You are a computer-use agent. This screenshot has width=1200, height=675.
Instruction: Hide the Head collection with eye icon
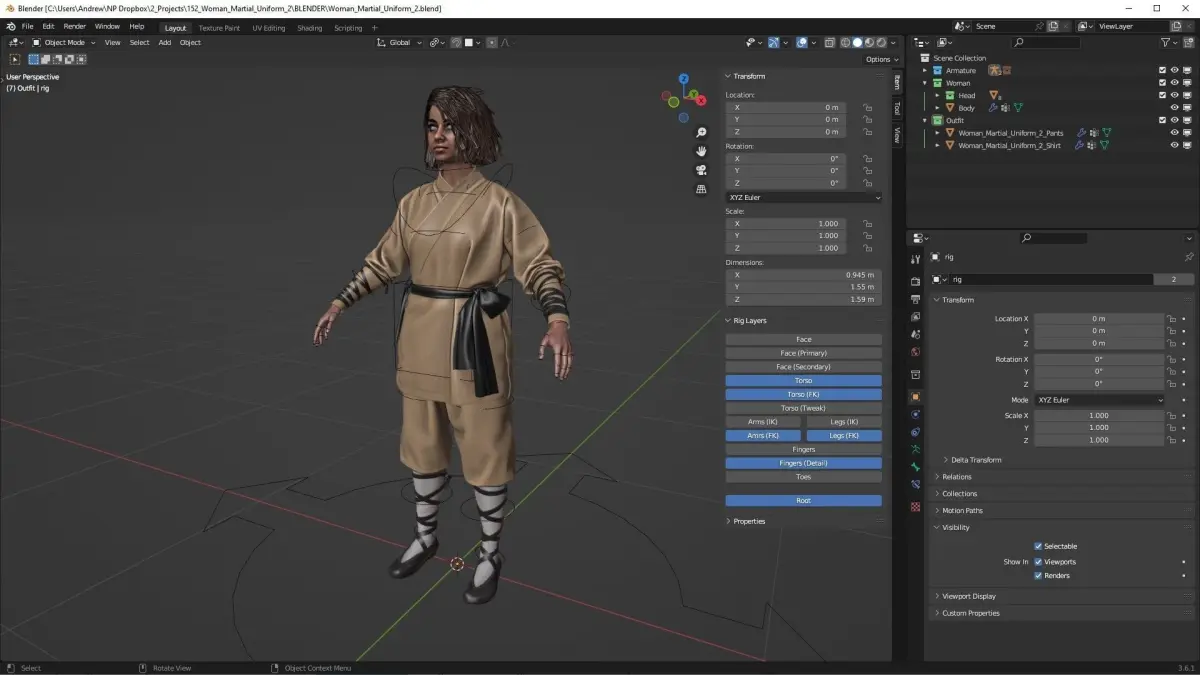click(x=1175, y=95)
